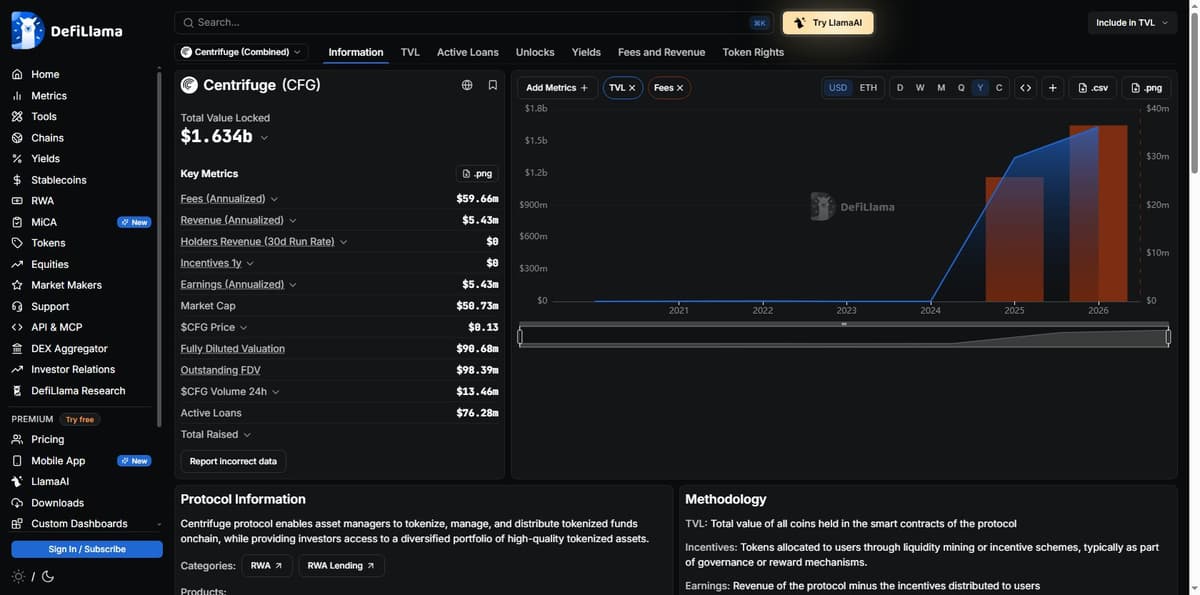This screenshot has width=1200, height=595.
Task: Open API & MCP sidebar entry
Action: (x=57, y=327)
